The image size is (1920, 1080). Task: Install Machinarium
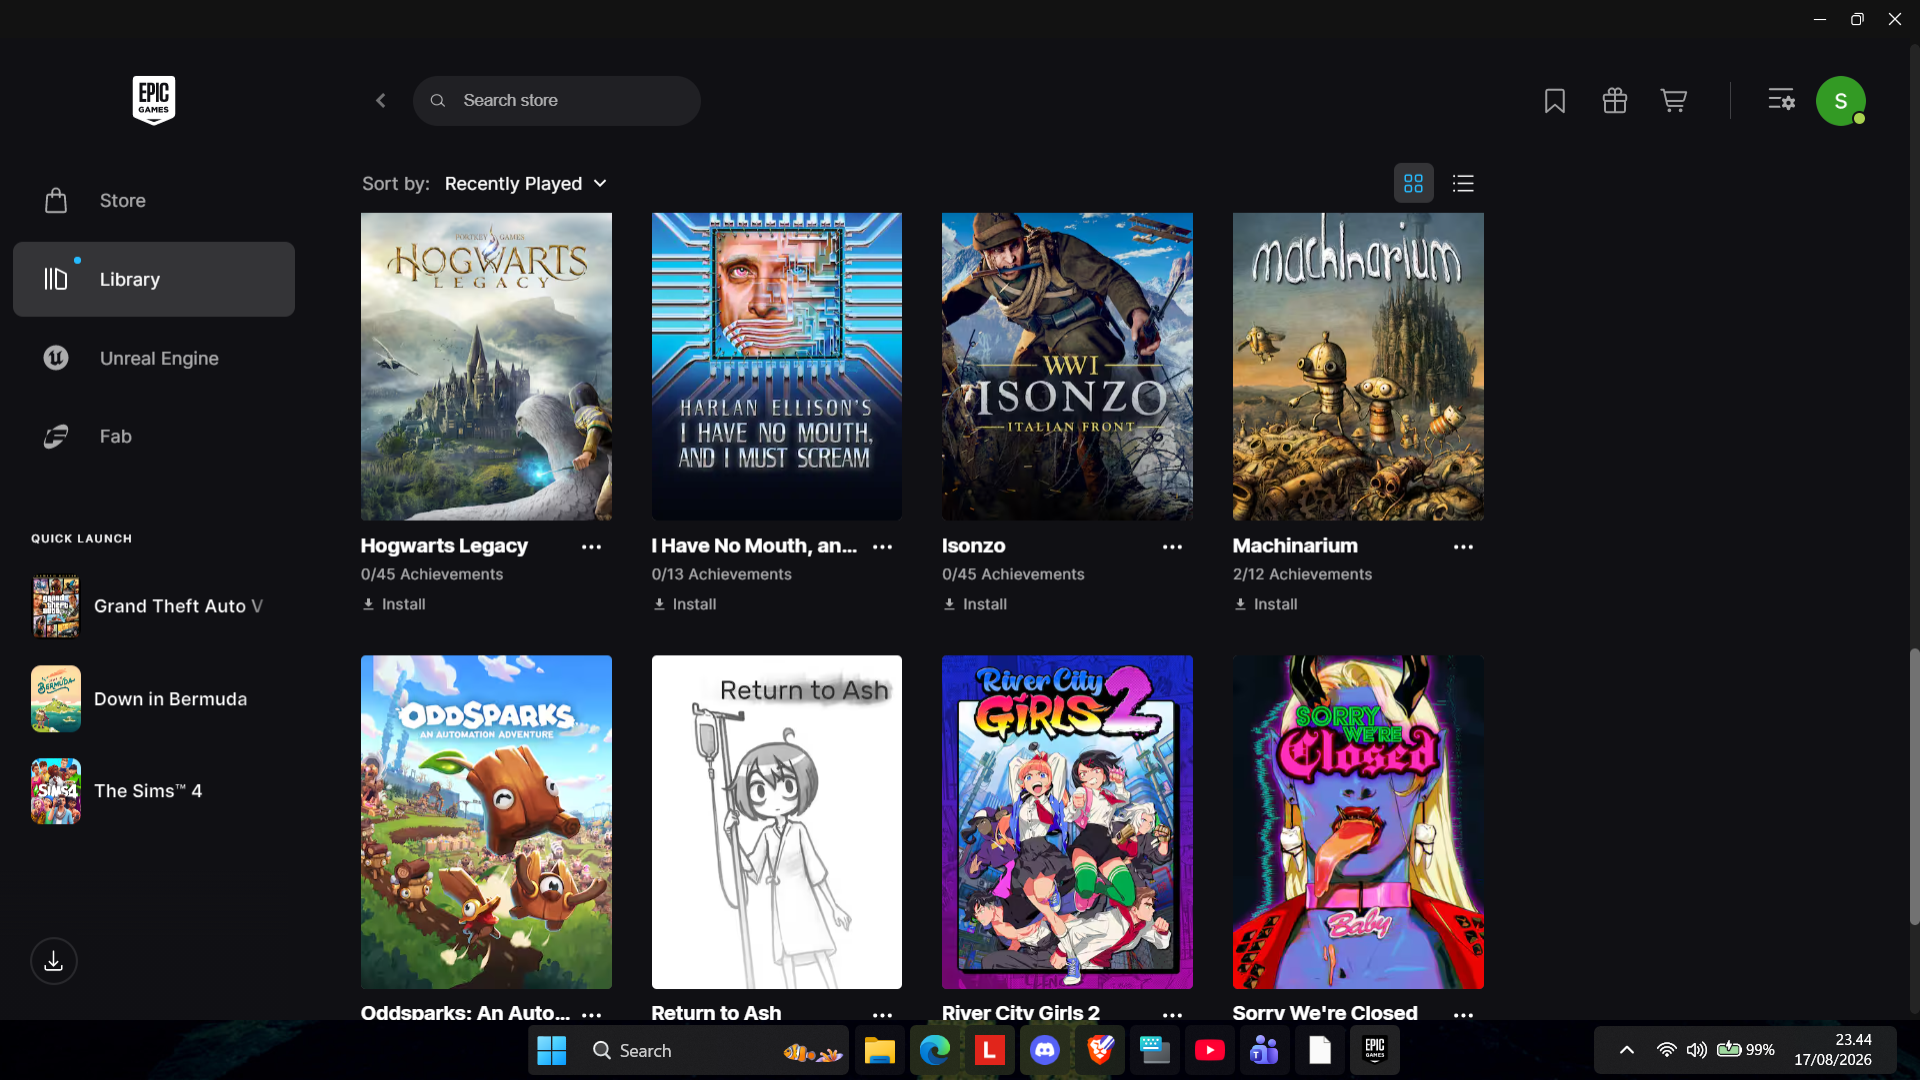point(1266,604)
